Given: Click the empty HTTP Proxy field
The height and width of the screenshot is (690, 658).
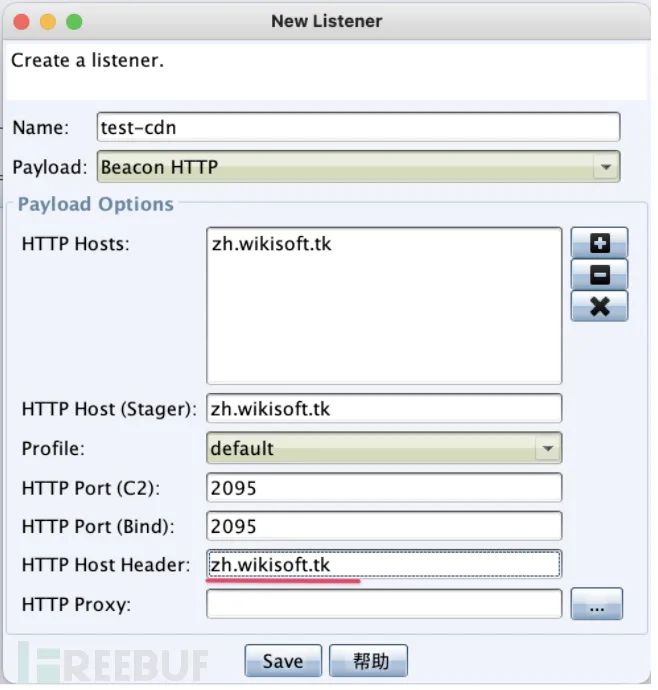Looking at the screenshot, I should pos(384,604).
